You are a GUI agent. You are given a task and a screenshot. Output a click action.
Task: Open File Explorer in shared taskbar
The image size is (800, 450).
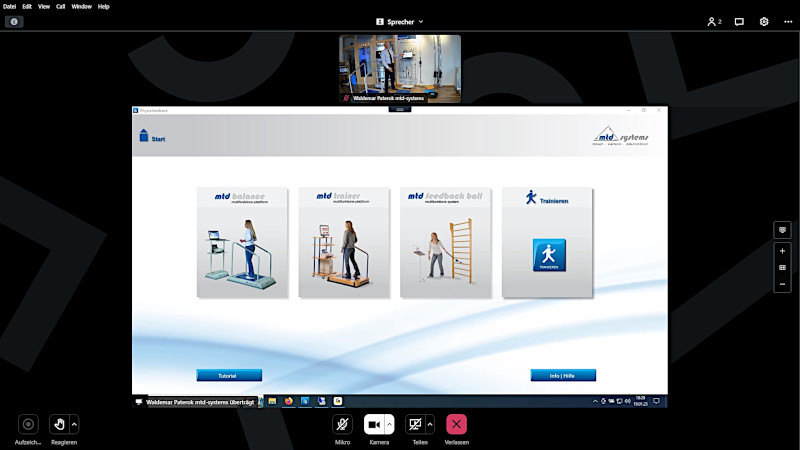point(272,402)
